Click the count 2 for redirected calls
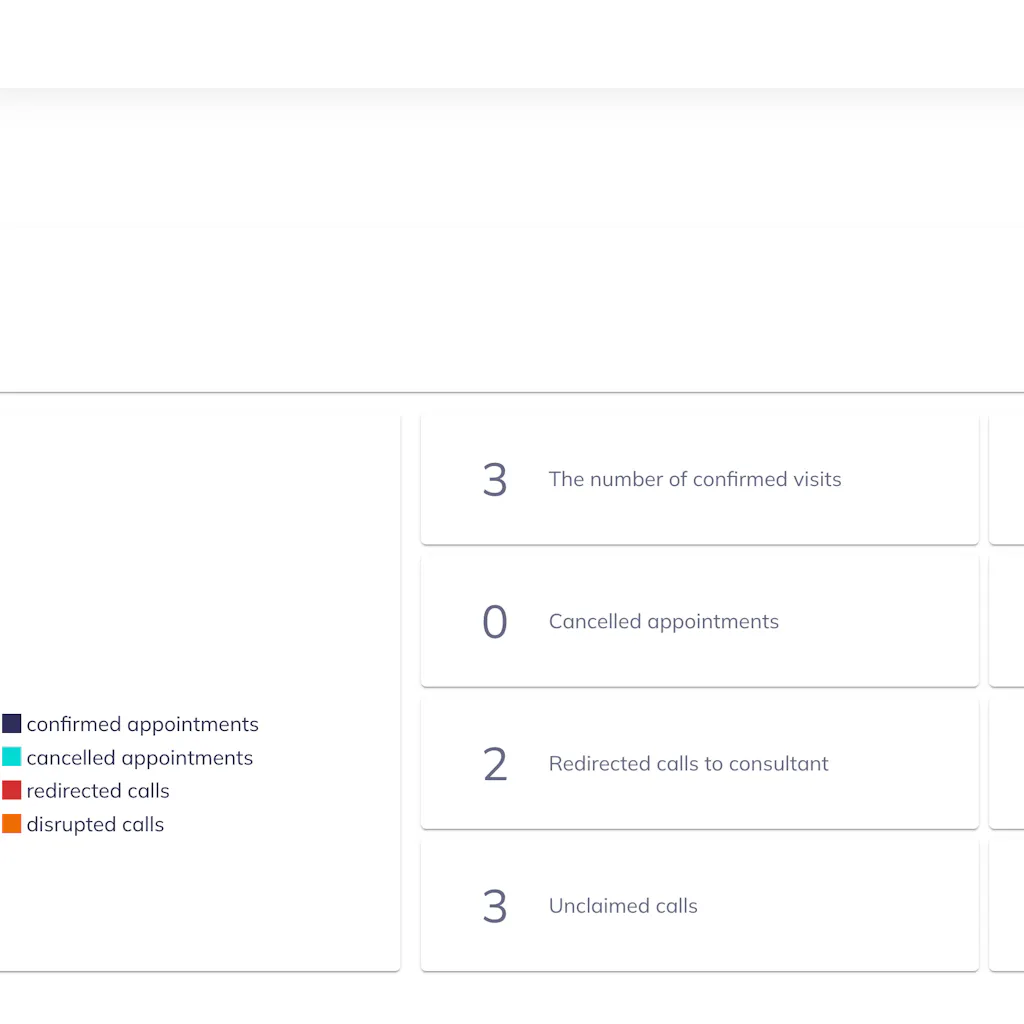Image resolution: width=1024 pixels, height=1024 pixels. tap(495, 764)
